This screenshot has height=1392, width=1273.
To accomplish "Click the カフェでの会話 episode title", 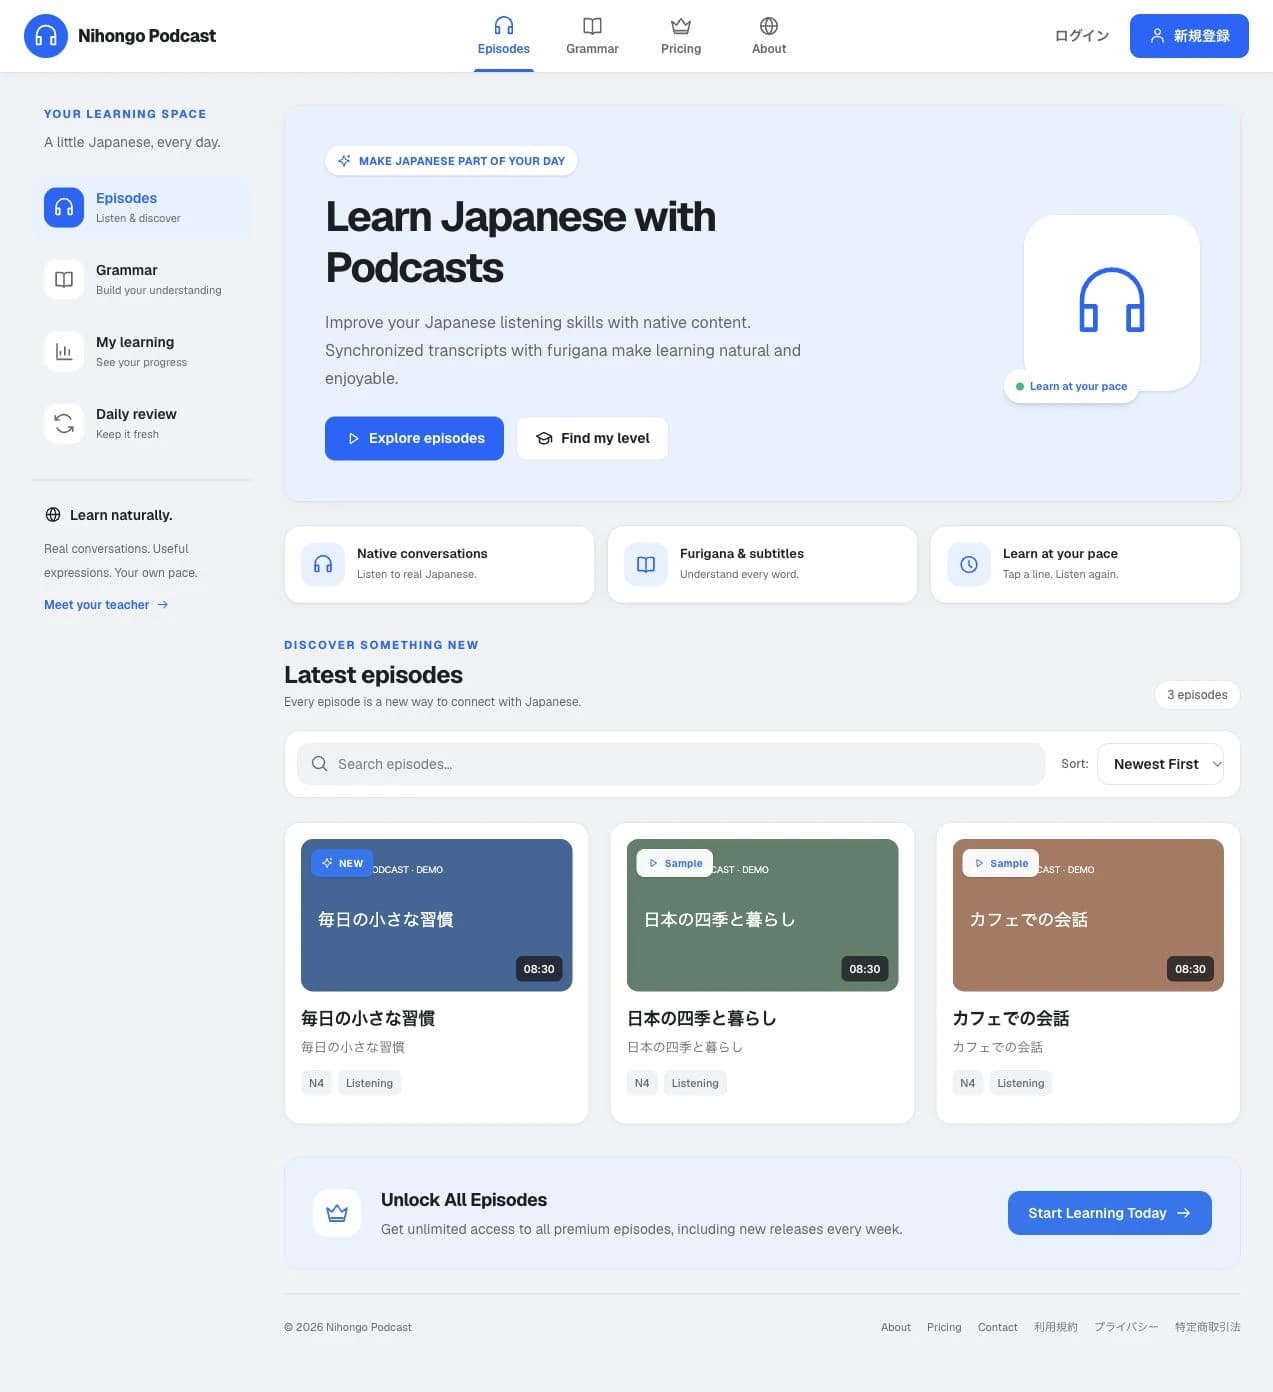I will point(1011,1018).
